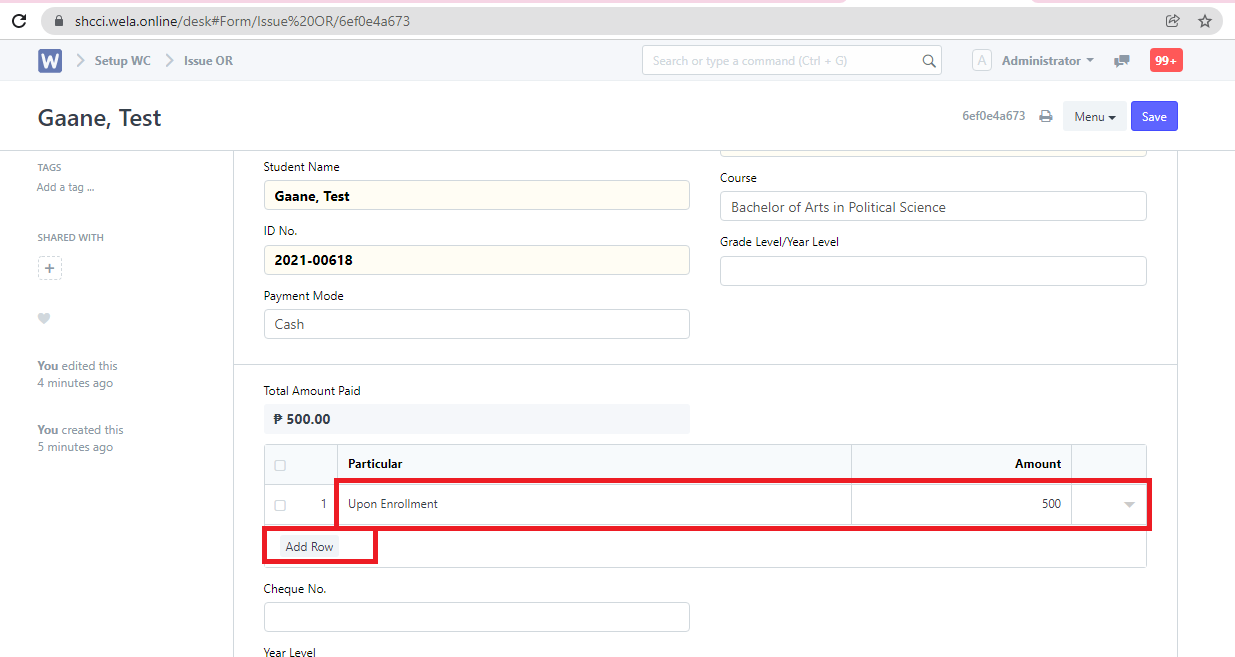
Task: Click the Add Row button
Action: tap(309, 547)
